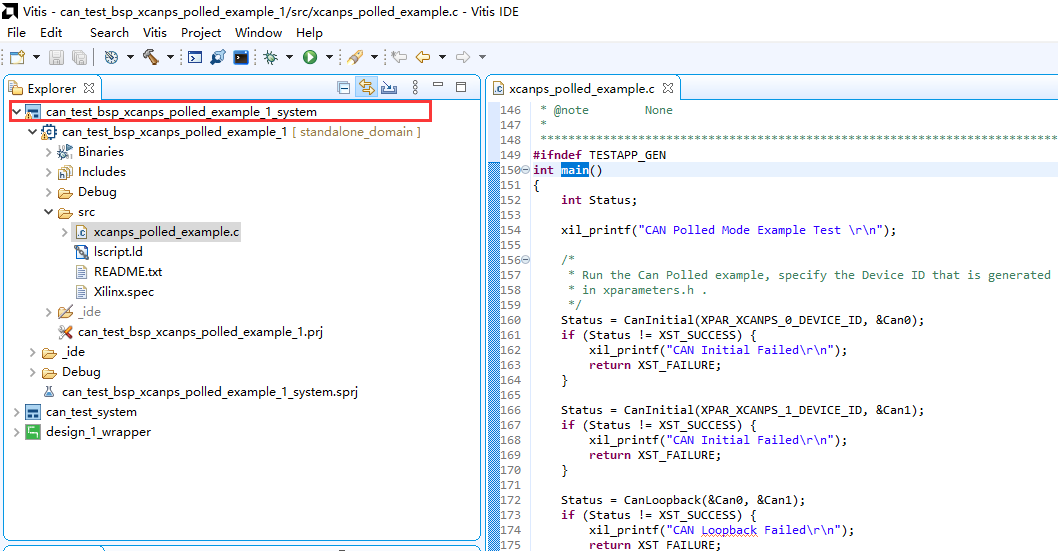Open the dropdown beside the highlighter icon
The height and width of the screenshot is (551, 1058).
pos(374,57)
